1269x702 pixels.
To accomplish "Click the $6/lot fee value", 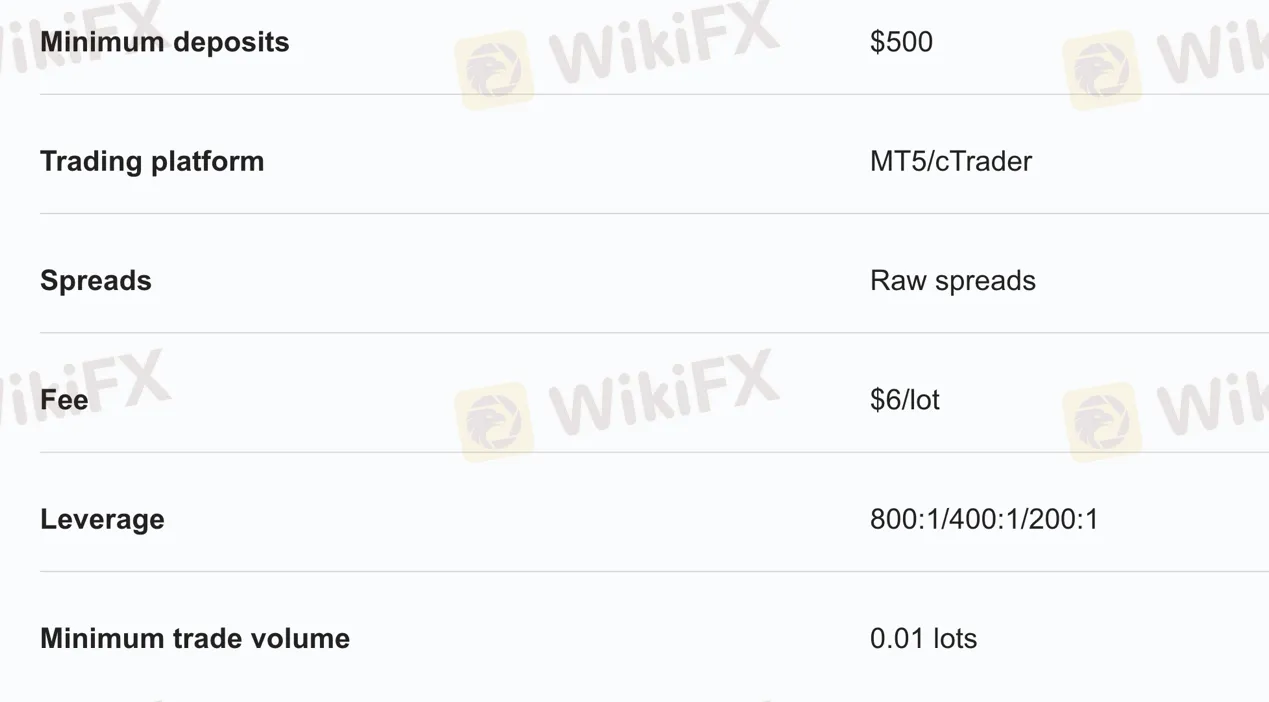I will (x=905, y=400).
